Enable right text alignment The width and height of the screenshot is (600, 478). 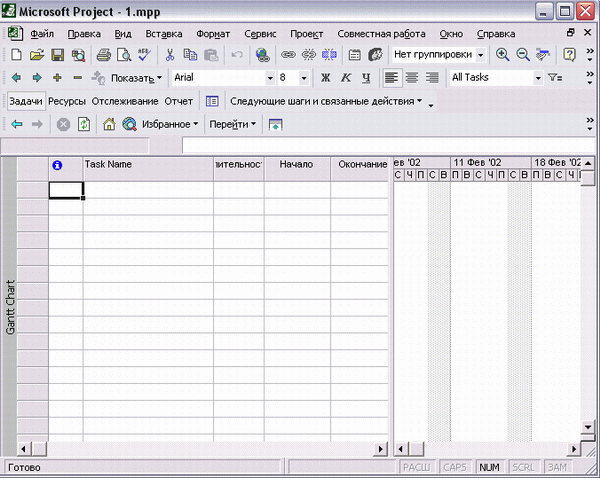(x=432, y=78)
